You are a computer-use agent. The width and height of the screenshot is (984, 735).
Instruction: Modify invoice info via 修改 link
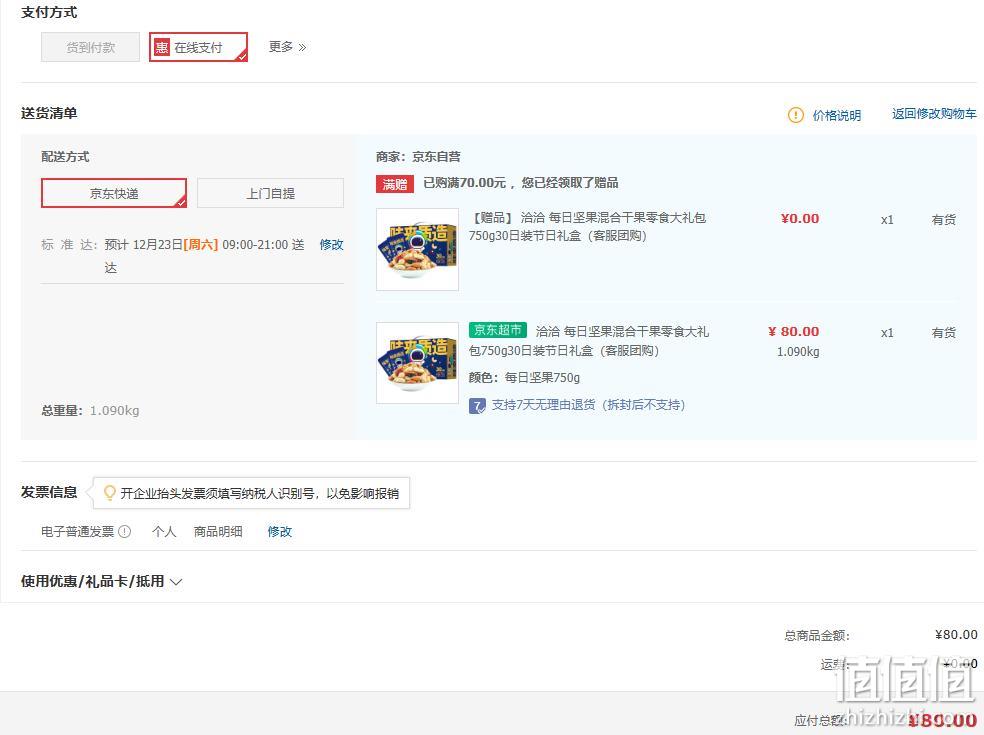click(x=279, y=532)
